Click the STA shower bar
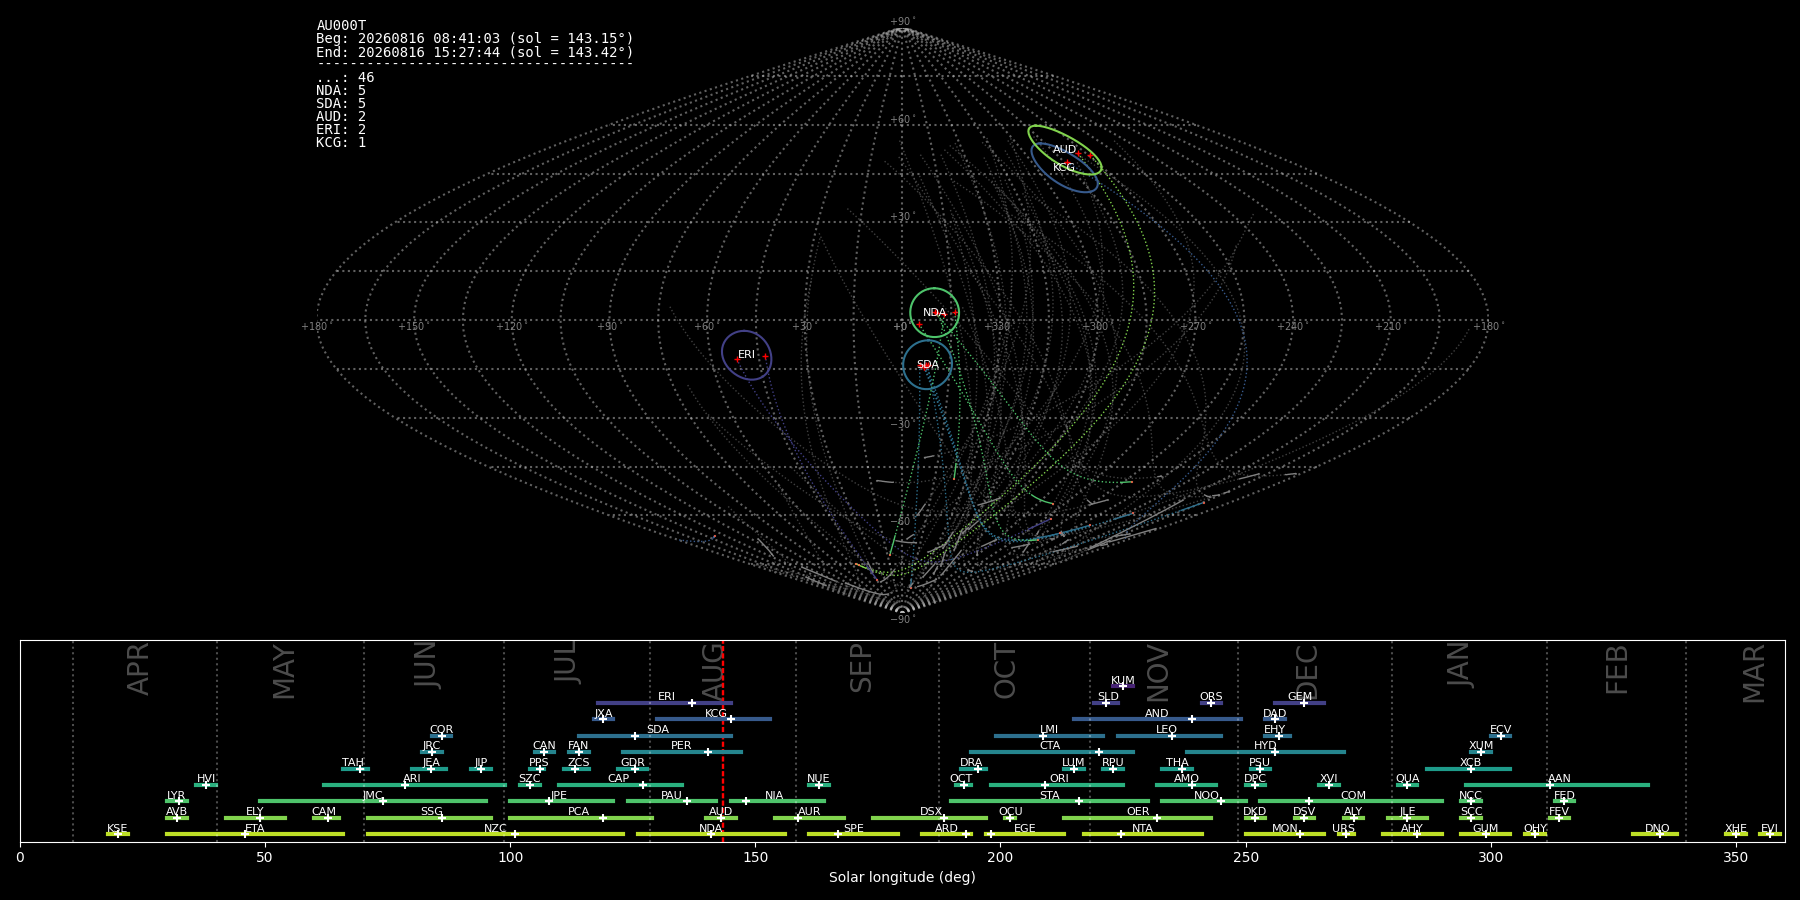This screenshot has width=1800, height=900. coord(1049,801)
